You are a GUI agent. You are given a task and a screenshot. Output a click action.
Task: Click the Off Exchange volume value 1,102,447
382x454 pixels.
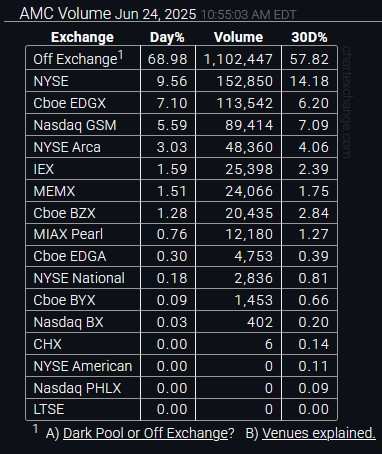[x=238, y=59]
